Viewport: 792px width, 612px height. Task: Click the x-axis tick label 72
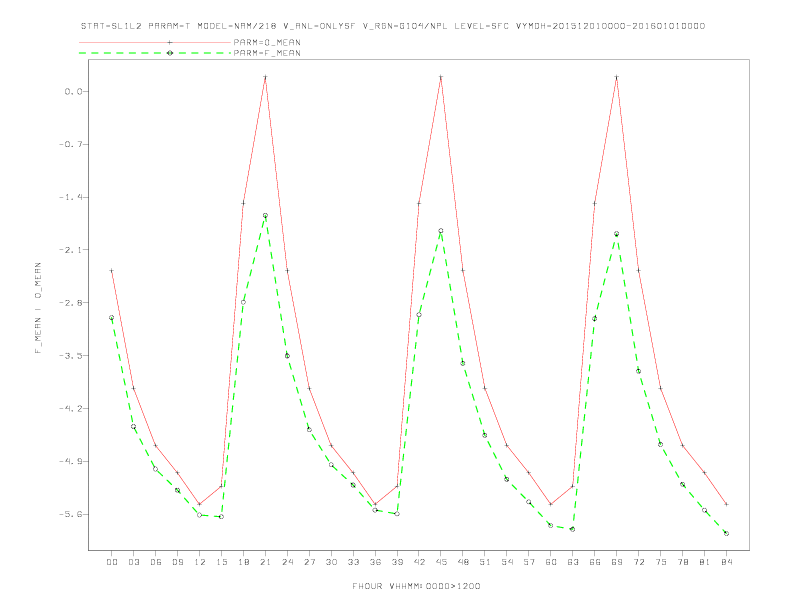[638, 562]
